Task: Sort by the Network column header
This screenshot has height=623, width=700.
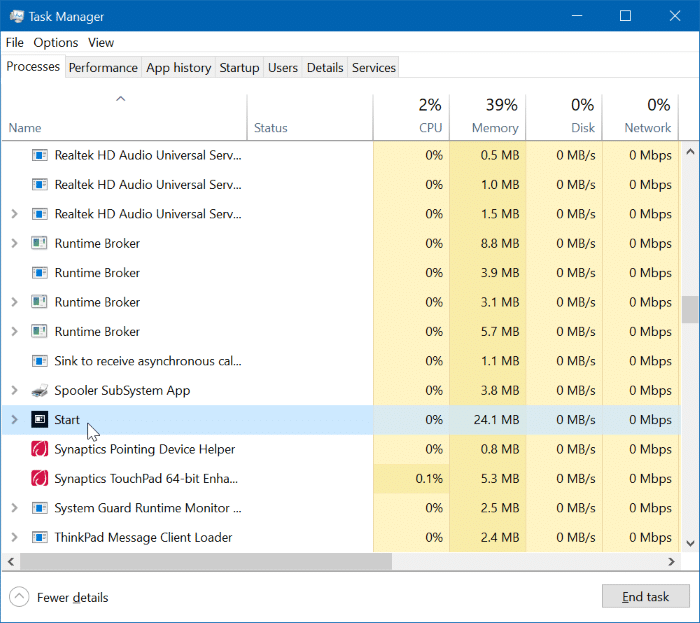Action: click(641, 117)
